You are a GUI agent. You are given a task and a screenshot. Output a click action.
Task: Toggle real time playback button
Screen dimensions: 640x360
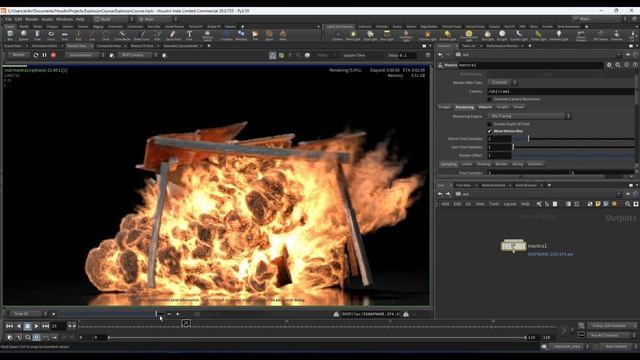pos(36,337)
